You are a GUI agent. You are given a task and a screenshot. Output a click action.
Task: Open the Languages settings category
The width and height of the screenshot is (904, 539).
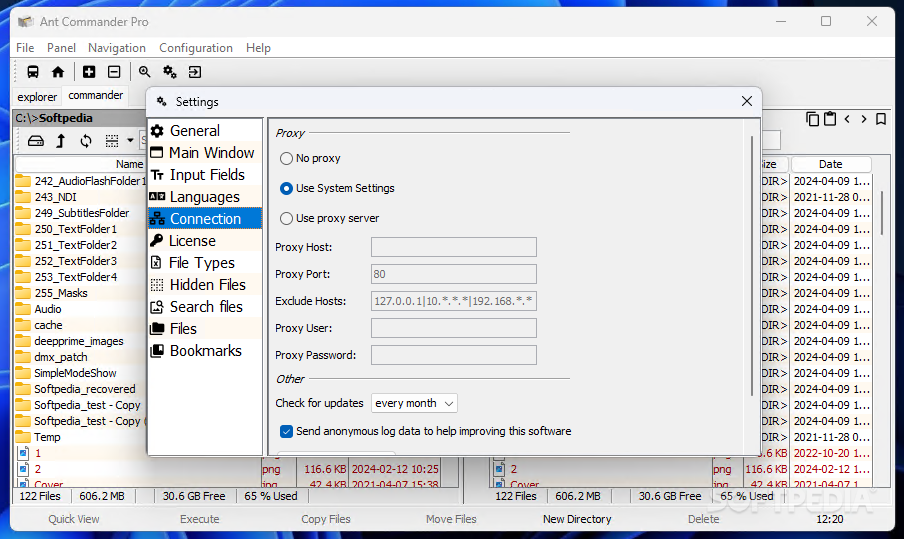click(x=205, y=197)
